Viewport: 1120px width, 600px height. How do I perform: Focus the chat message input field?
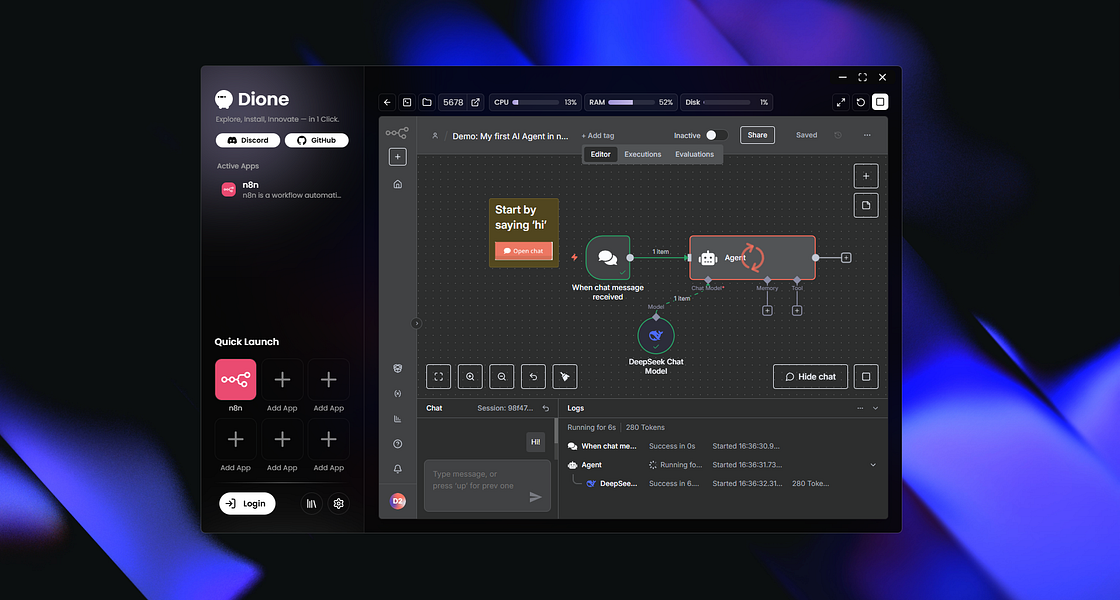487,486
